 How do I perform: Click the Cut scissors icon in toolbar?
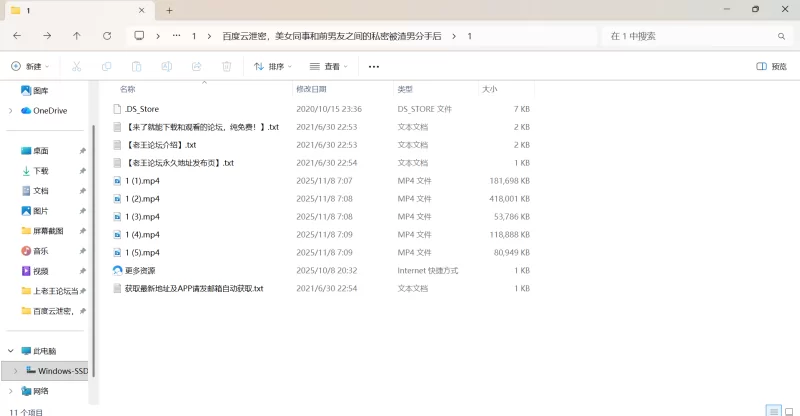(75, 66)
